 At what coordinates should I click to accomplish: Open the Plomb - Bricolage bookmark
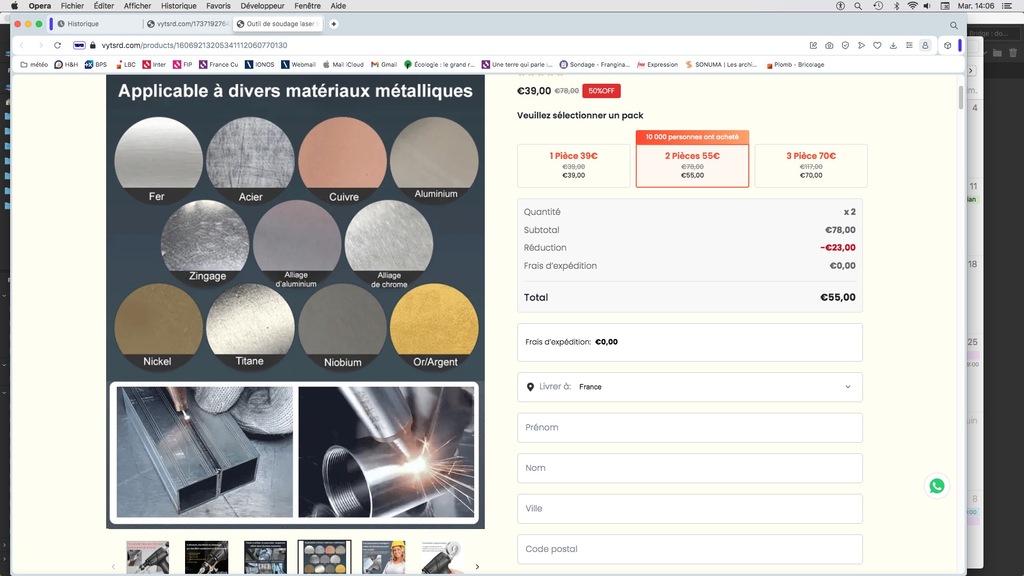click(796, 65)
